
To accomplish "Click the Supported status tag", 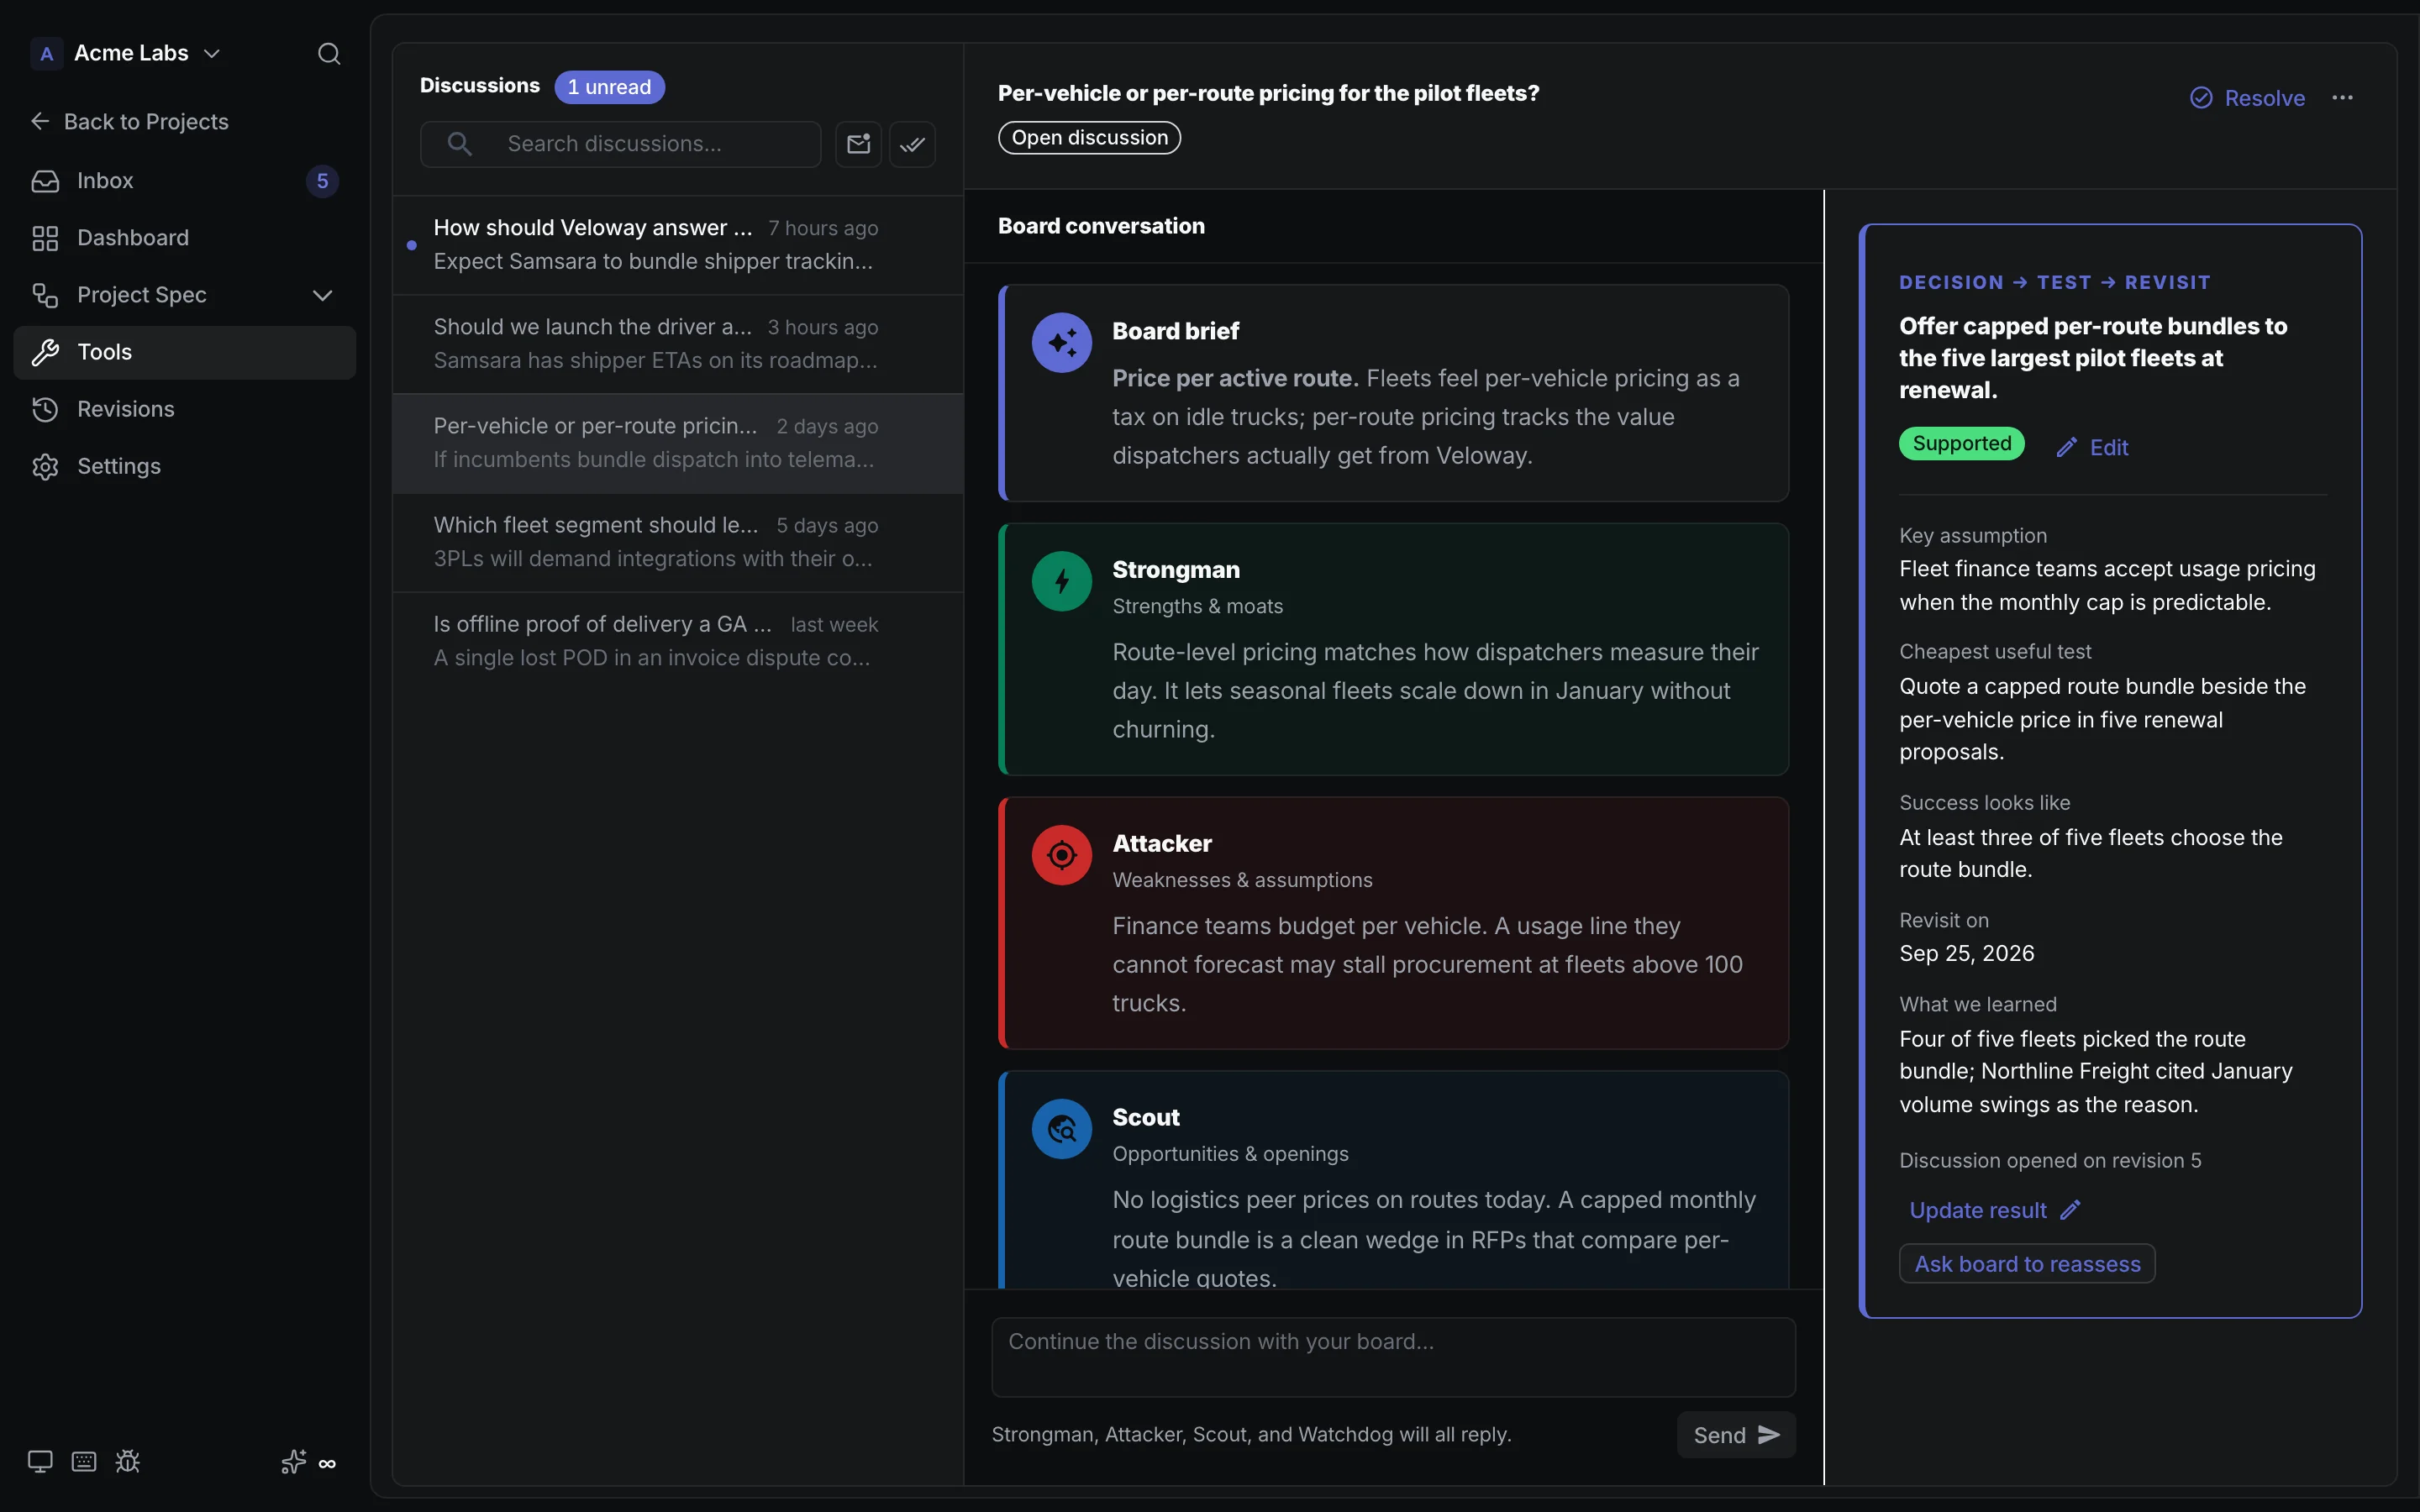I will pos(1961,443).
